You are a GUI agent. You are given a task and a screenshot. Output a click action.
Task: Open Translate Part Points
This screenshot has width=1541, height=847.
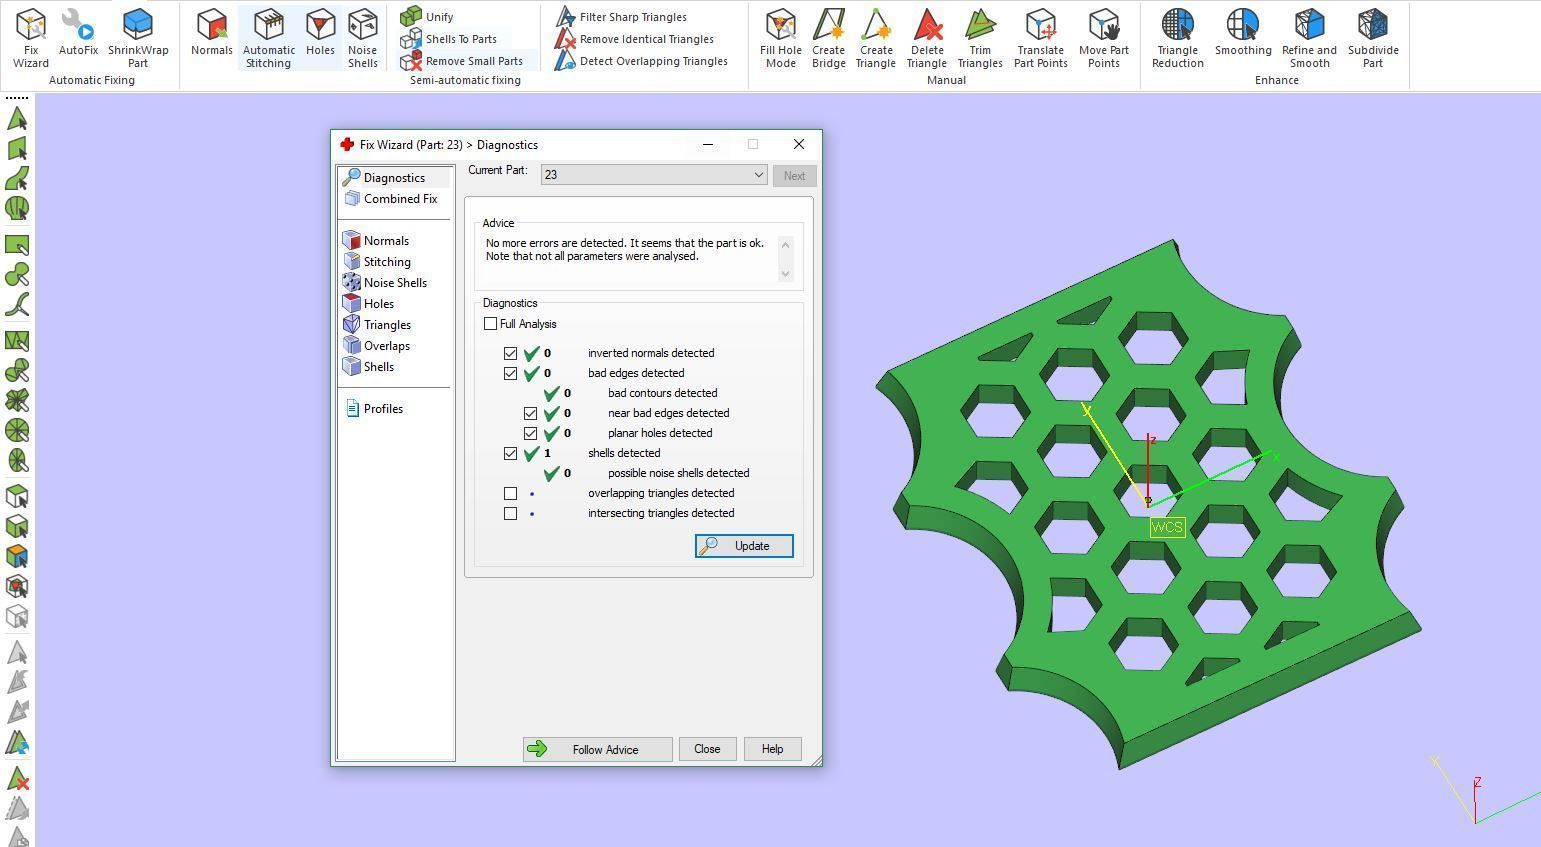[1041, 38]
